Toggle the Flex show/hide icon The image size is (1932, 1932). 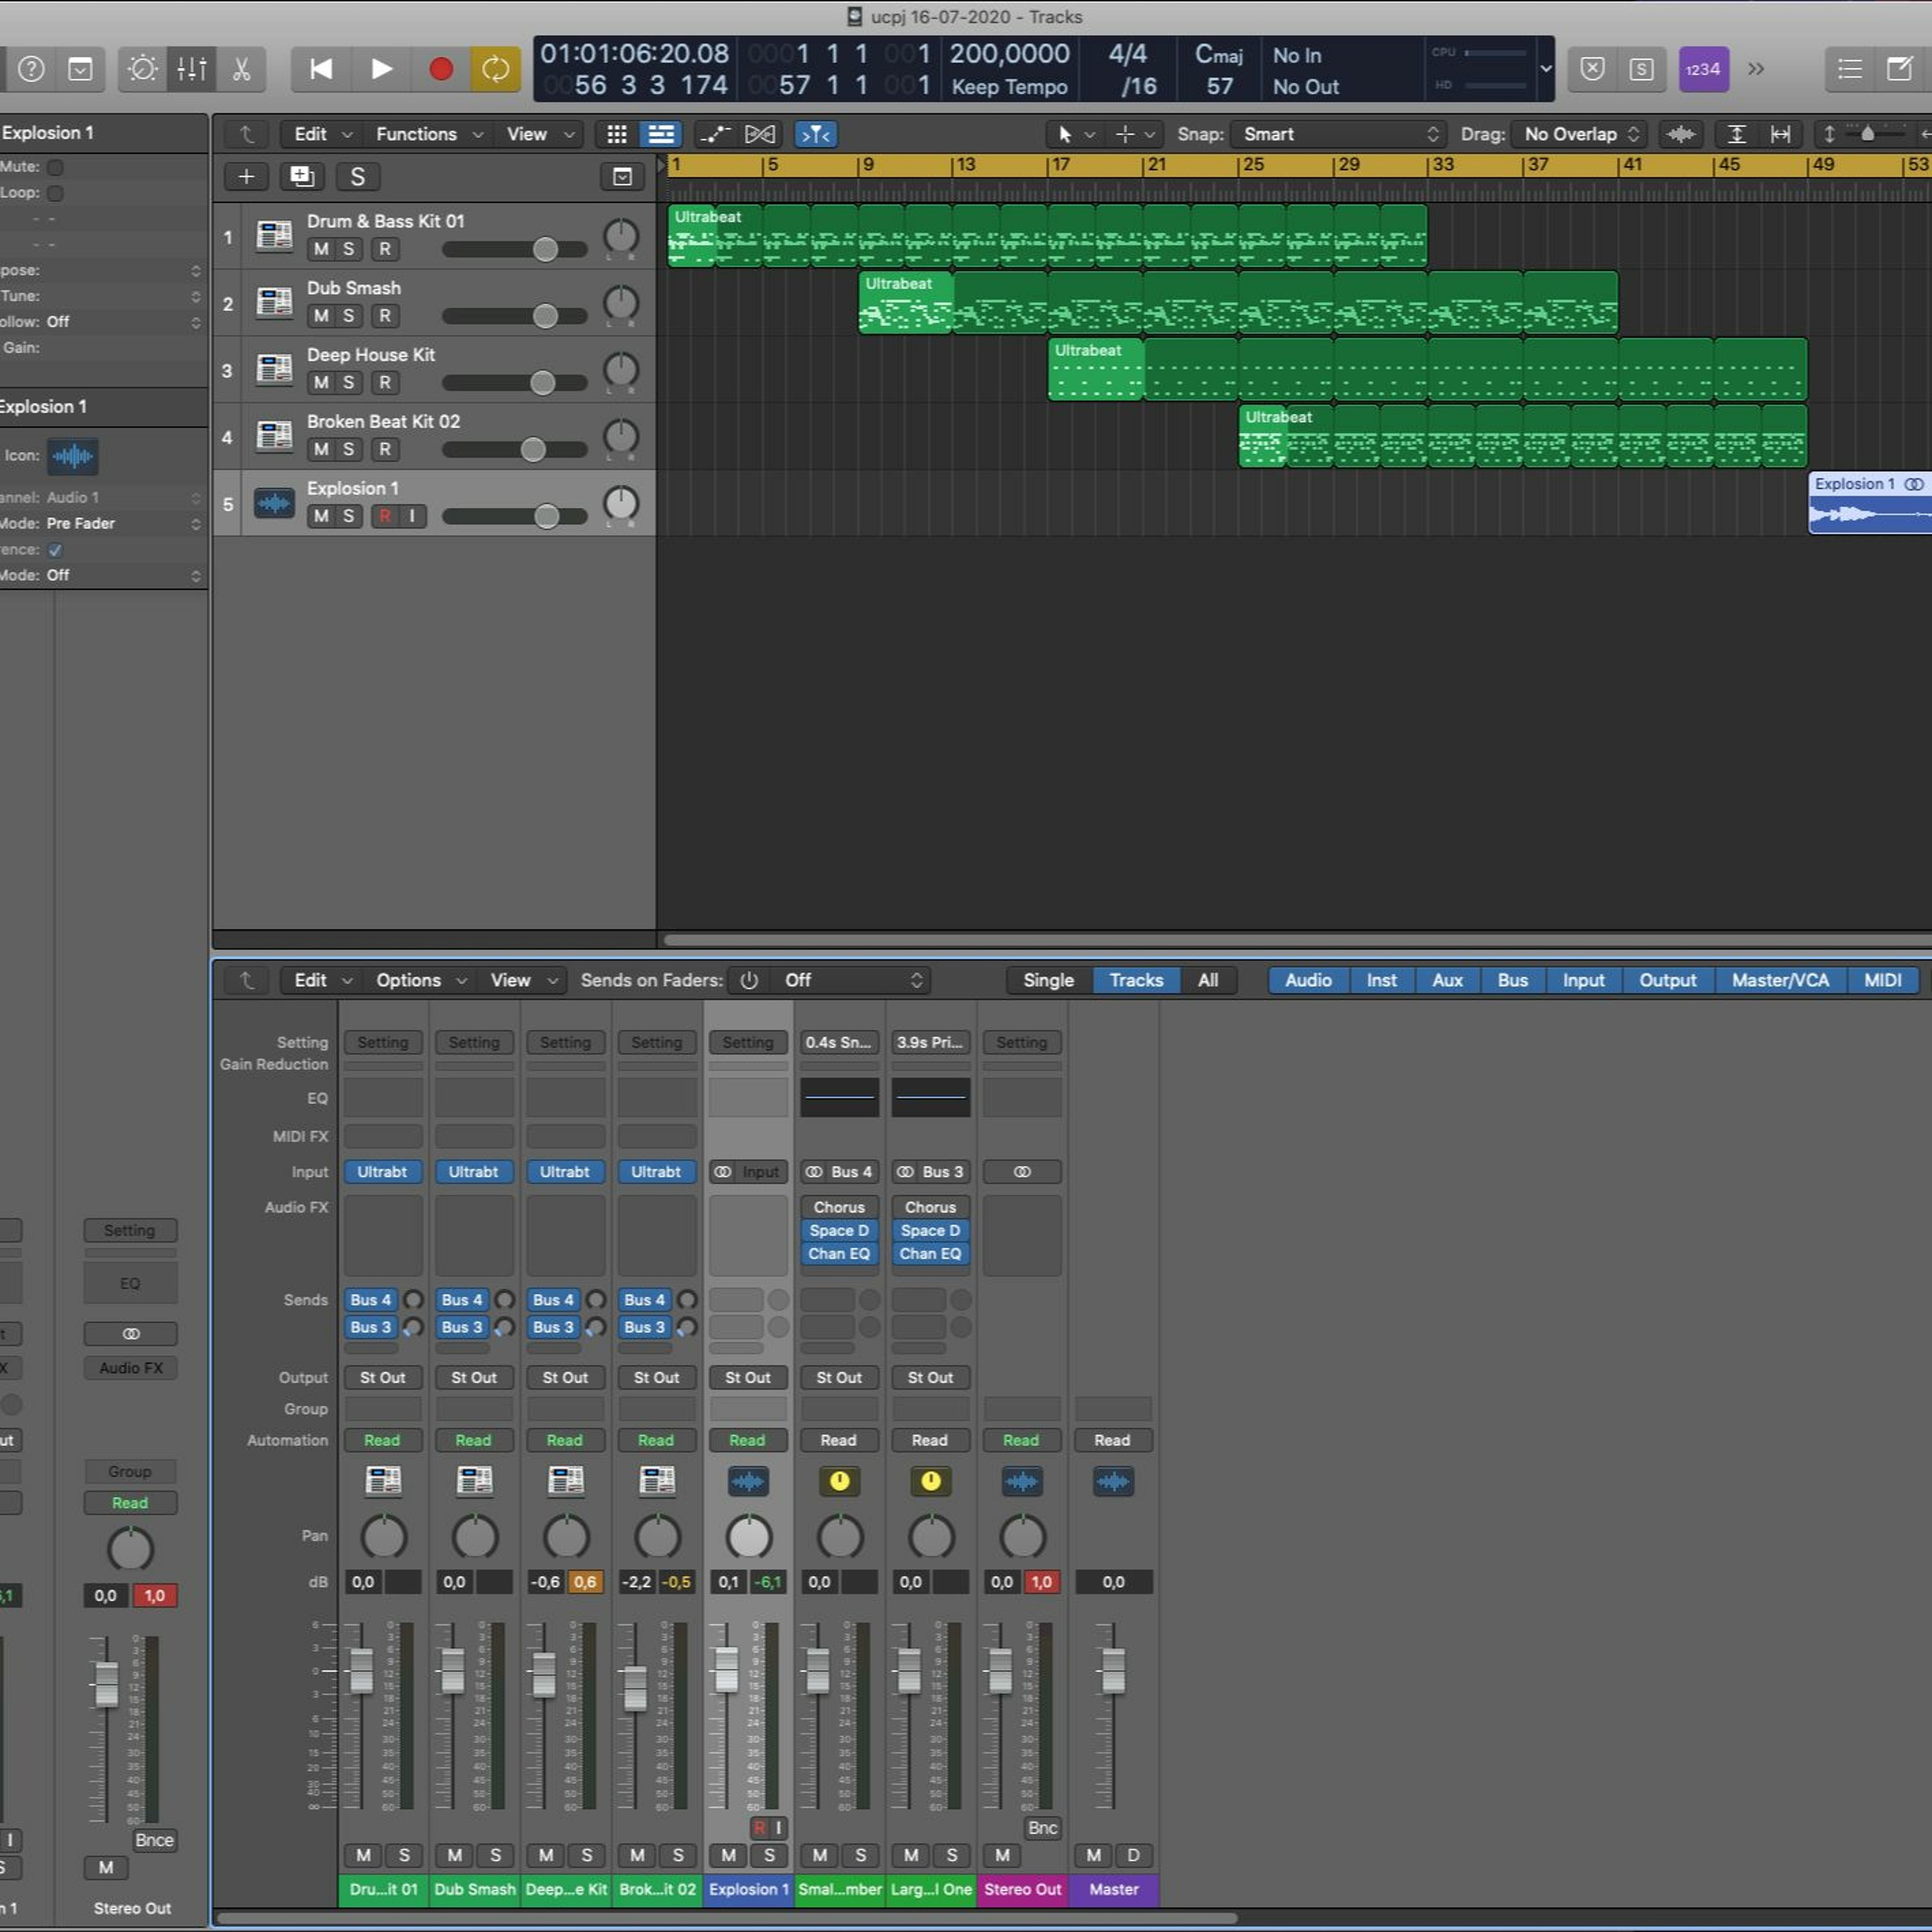tap(759, 134)
